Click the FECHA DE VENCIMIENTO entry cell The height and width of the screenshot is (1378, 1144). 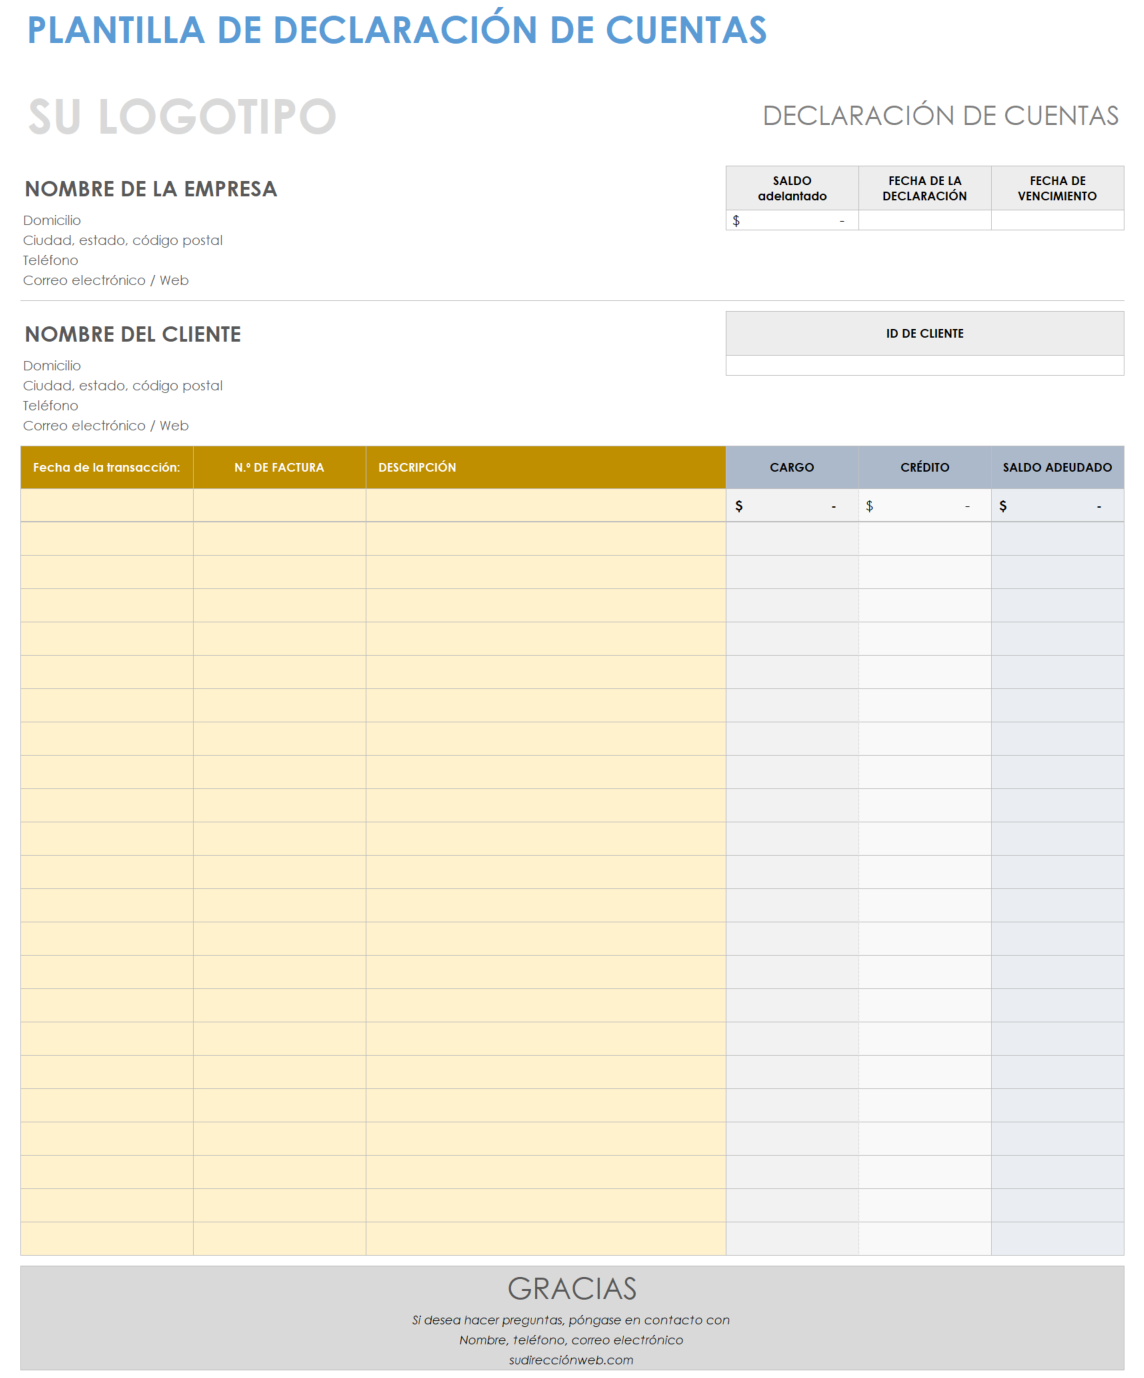click(1058, 220)
